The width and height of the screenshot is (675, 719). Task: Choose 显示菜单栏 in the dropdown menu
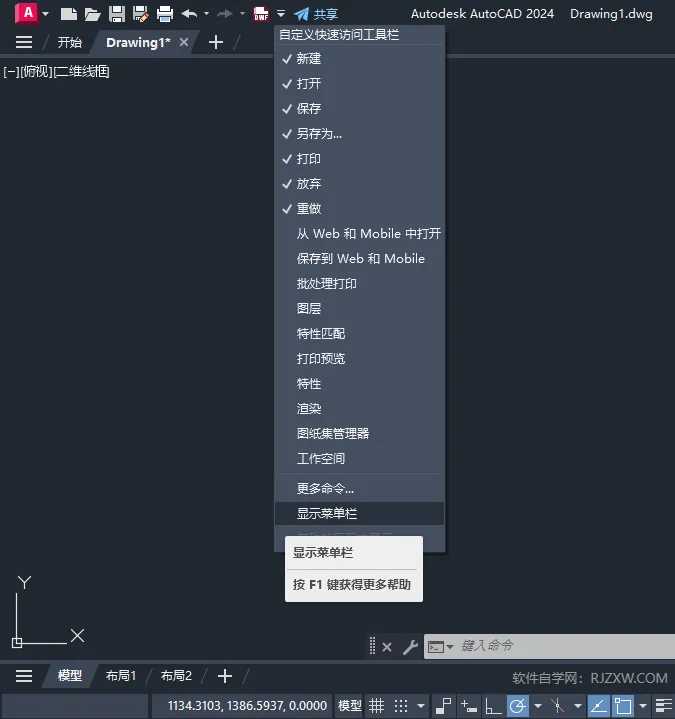click(x=360, y=514)
